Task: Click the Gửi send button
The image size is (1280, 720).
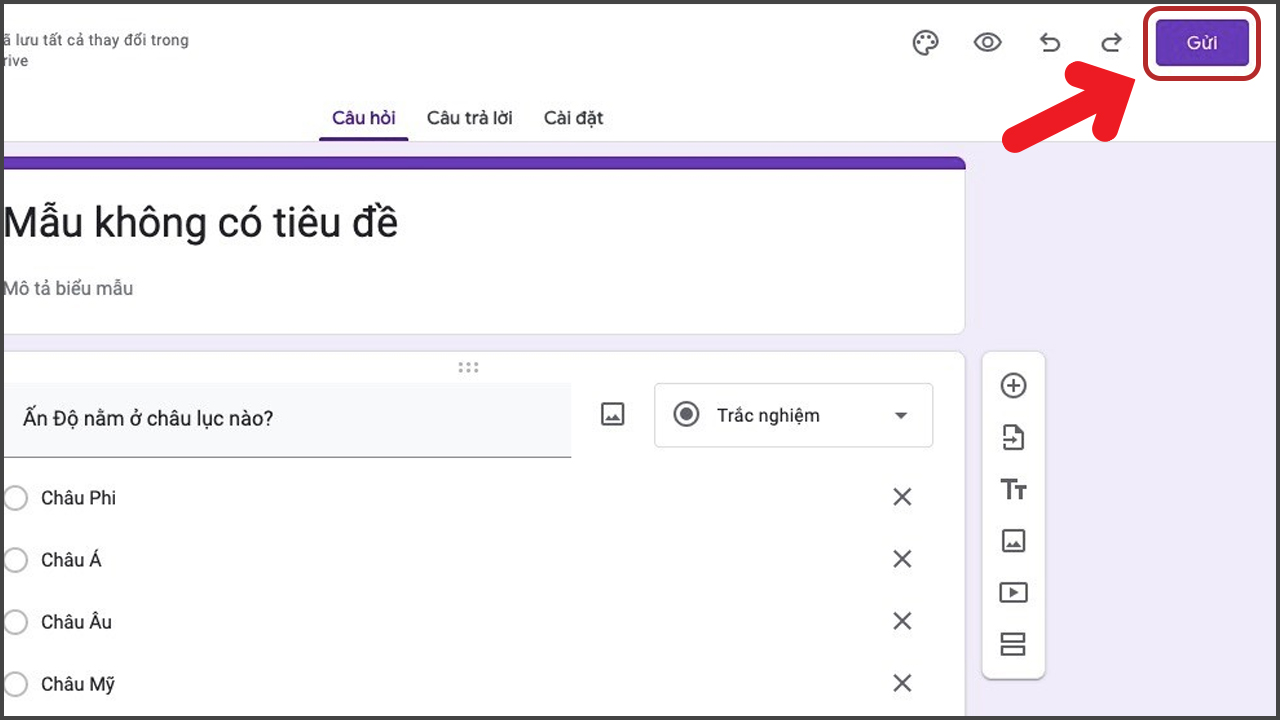Action: [1202, 44]
